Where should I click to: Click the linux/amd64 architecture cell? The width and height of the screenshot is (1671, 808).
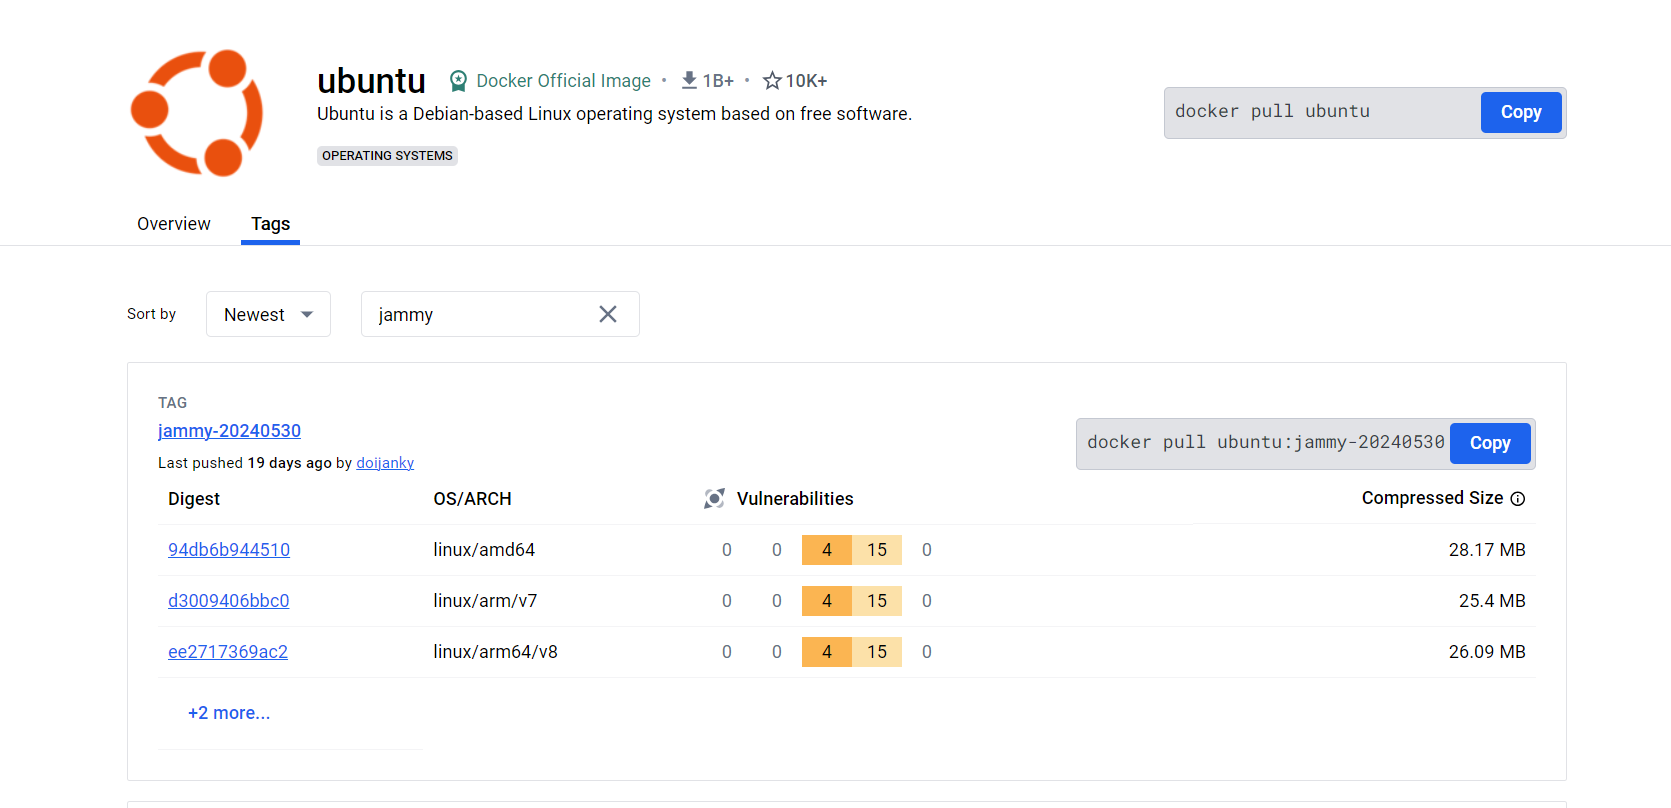(x=484, y=550)
